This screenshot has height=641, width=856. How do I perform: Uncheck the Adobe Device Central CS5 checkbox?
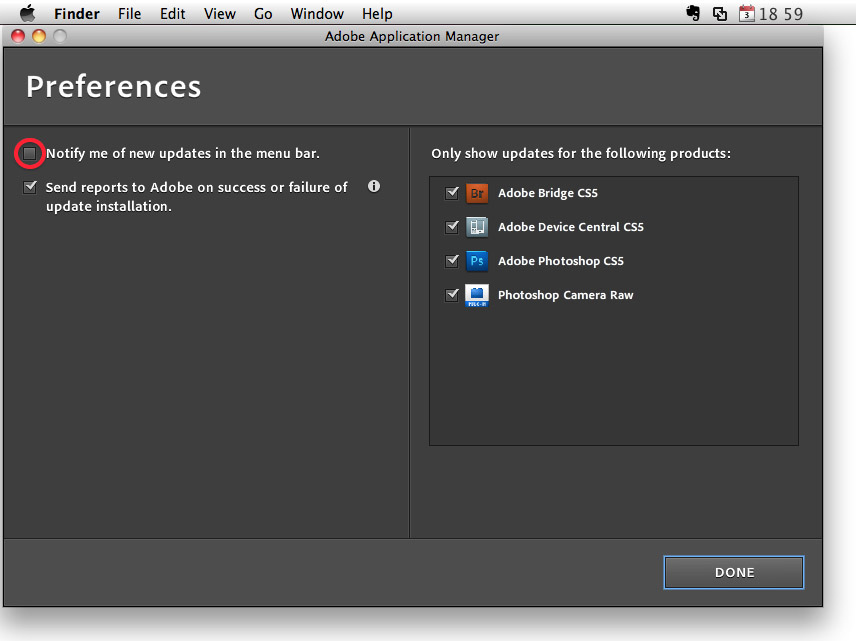tap(451, 227)
